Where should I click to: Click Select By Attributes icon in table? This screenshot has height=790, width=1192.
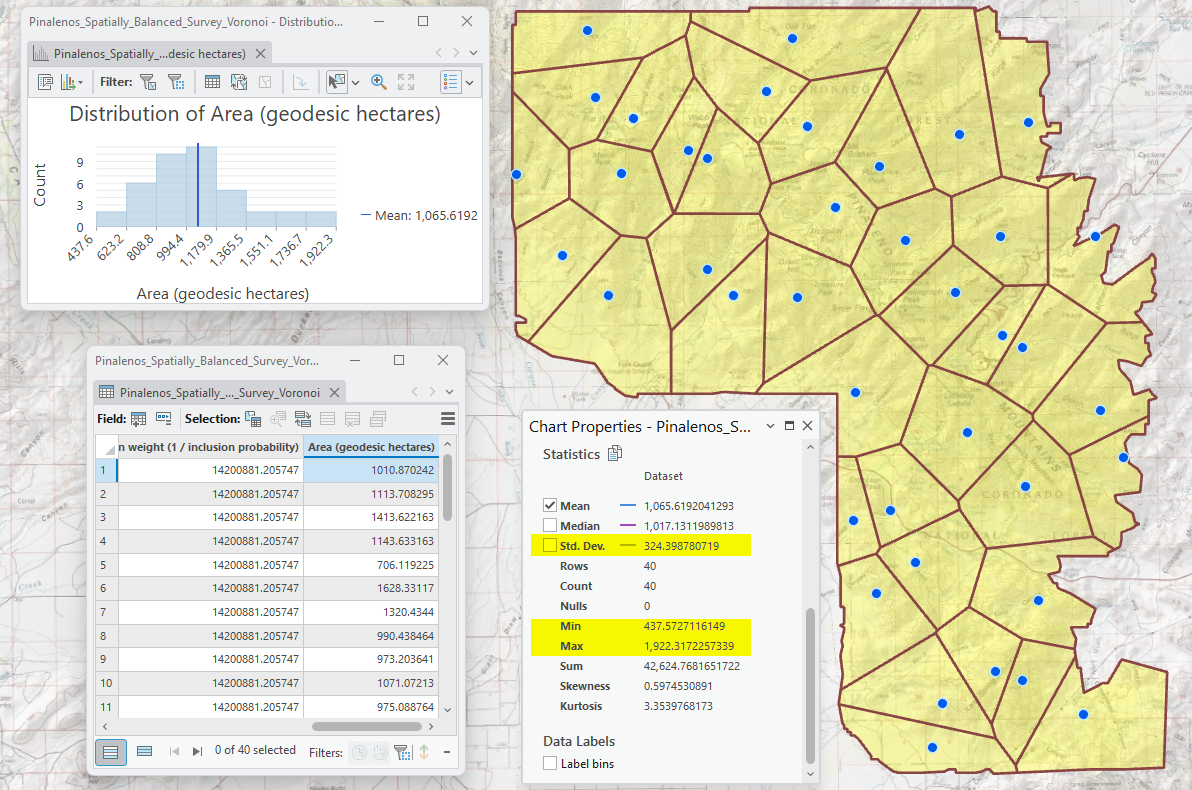click(253, 419)
